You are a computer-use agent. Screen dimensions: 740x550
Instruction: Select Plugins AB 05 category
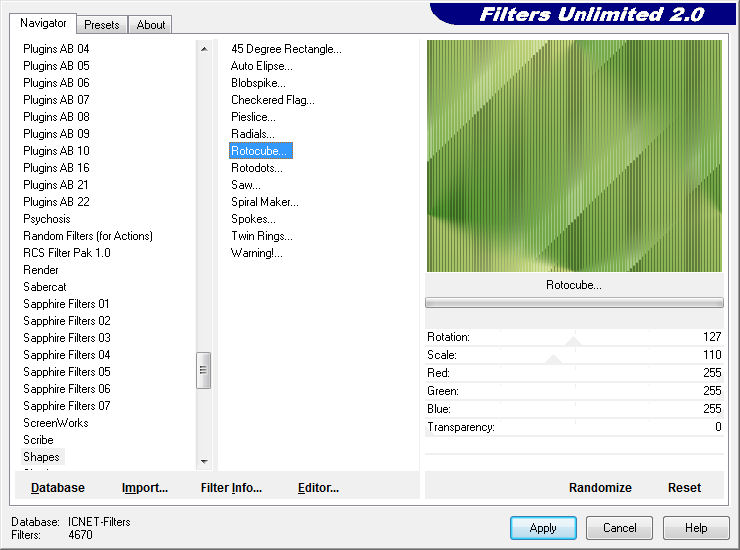(x=56, y=66)
